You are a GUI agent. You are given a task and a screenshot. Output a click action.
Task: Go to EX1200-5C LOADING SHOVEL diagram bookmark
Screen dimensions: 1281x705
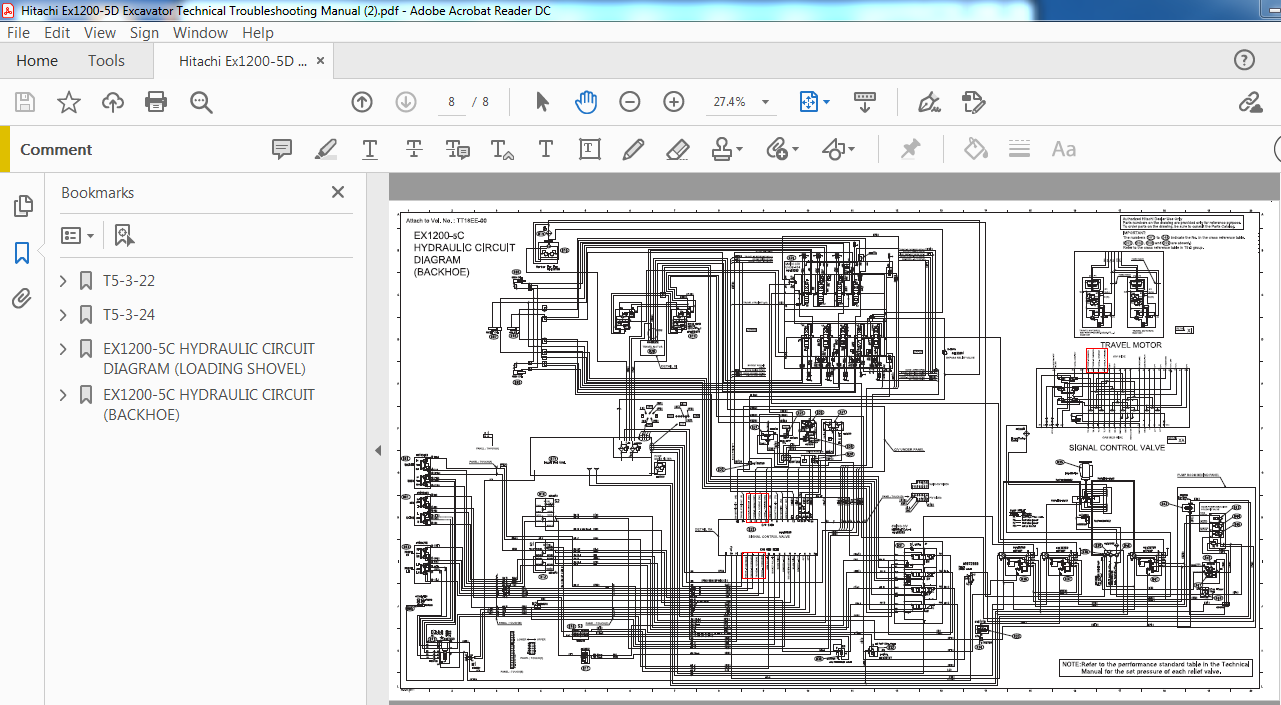pyautogui.click(x=209, y=359)
